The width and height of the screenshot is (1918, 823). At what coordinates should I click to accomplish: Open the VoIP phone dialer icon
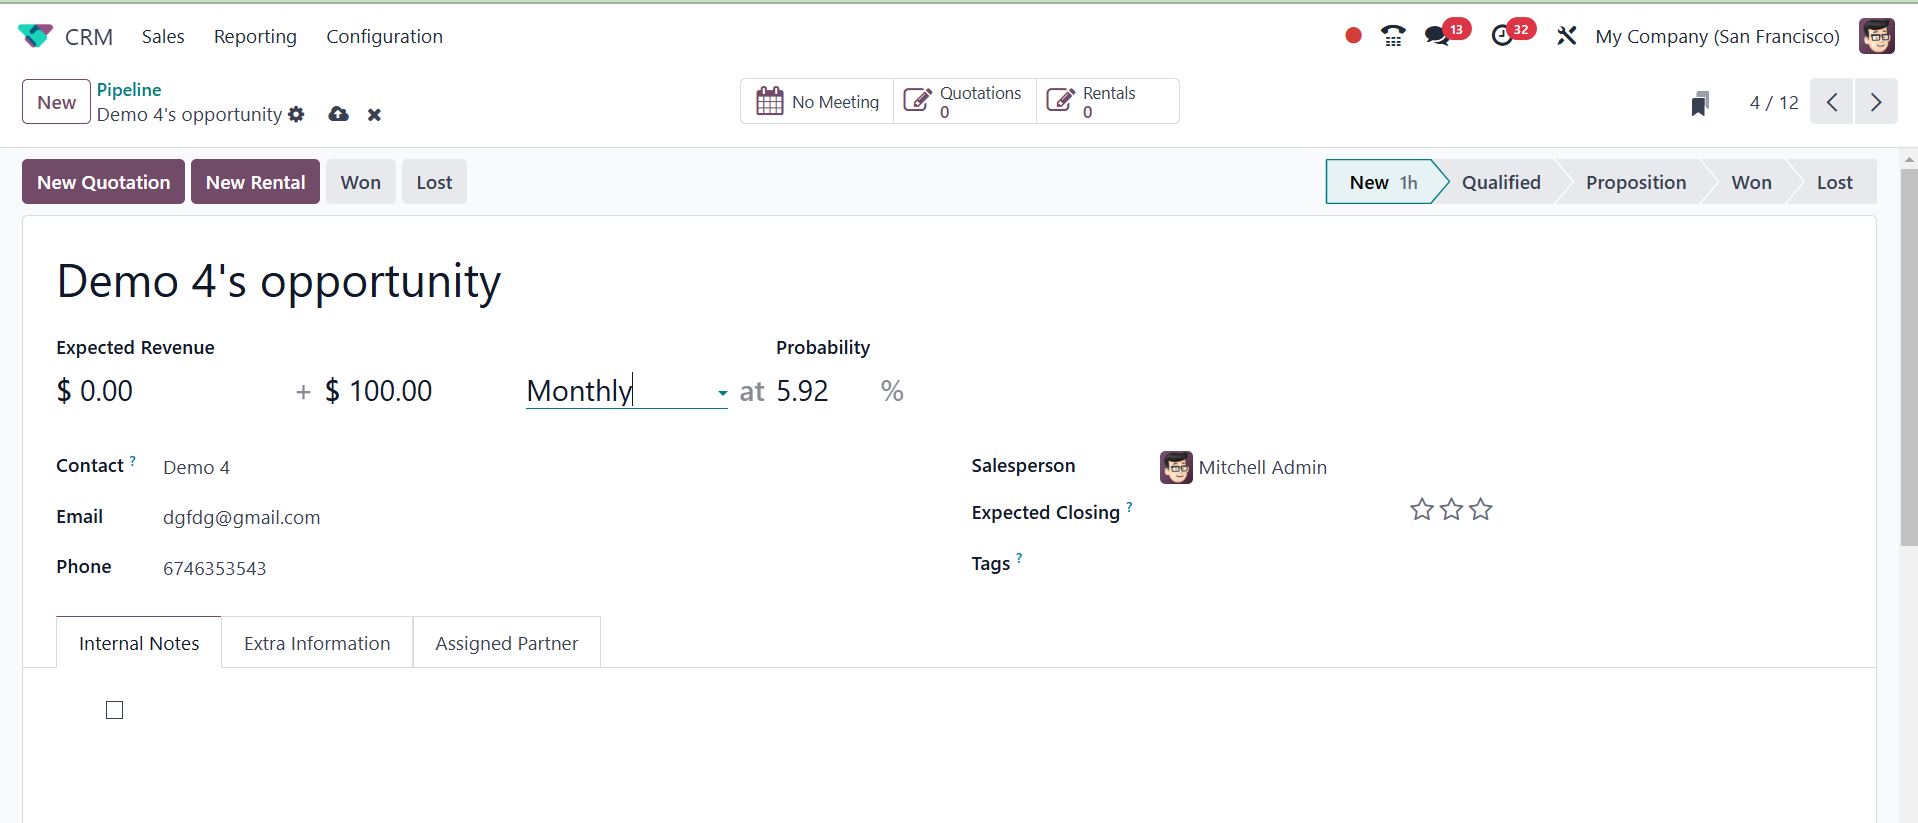click(1393, 36)
